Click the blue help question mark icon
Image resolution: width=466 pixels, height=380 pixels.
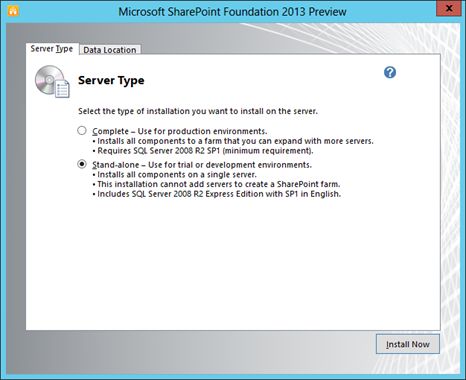[x=390, y=72]
